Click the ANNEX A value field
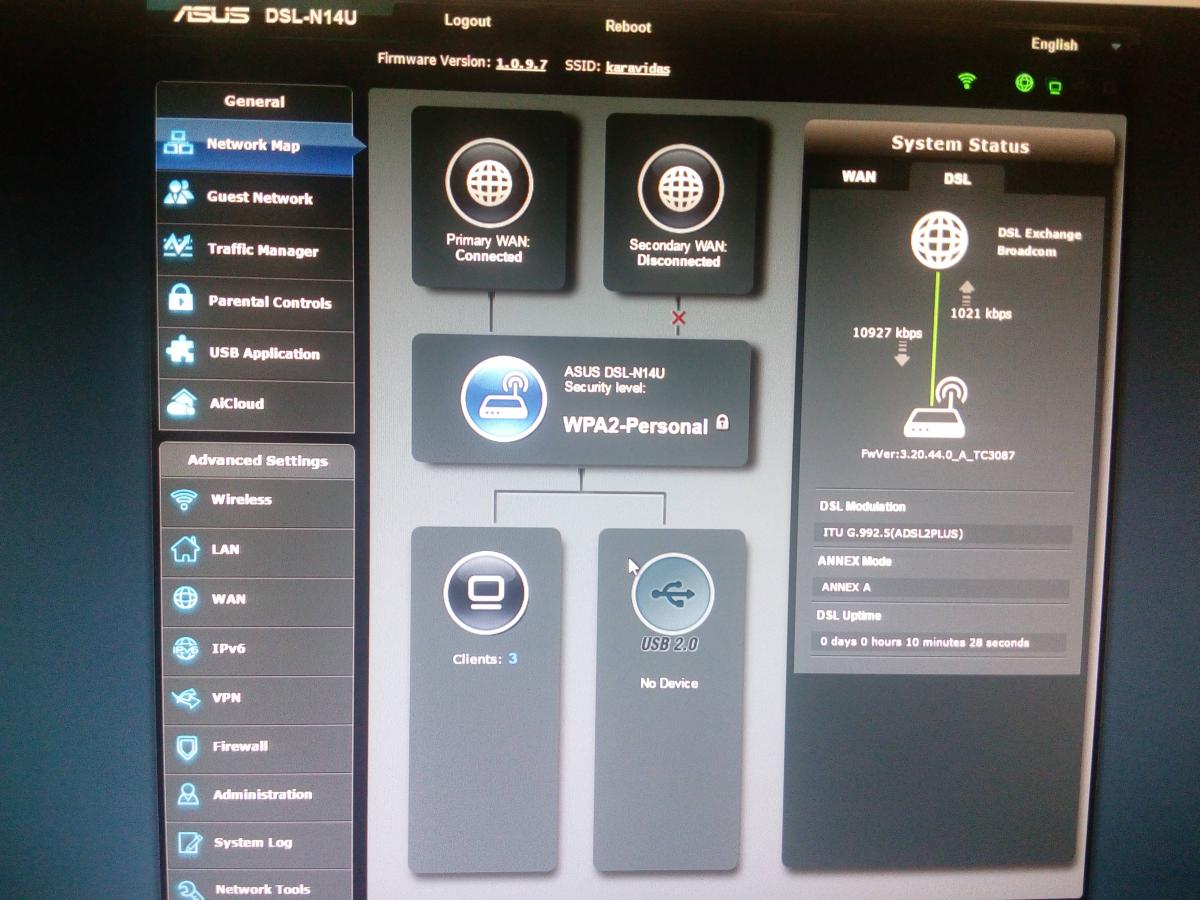1200x900 pixels. 942,588
